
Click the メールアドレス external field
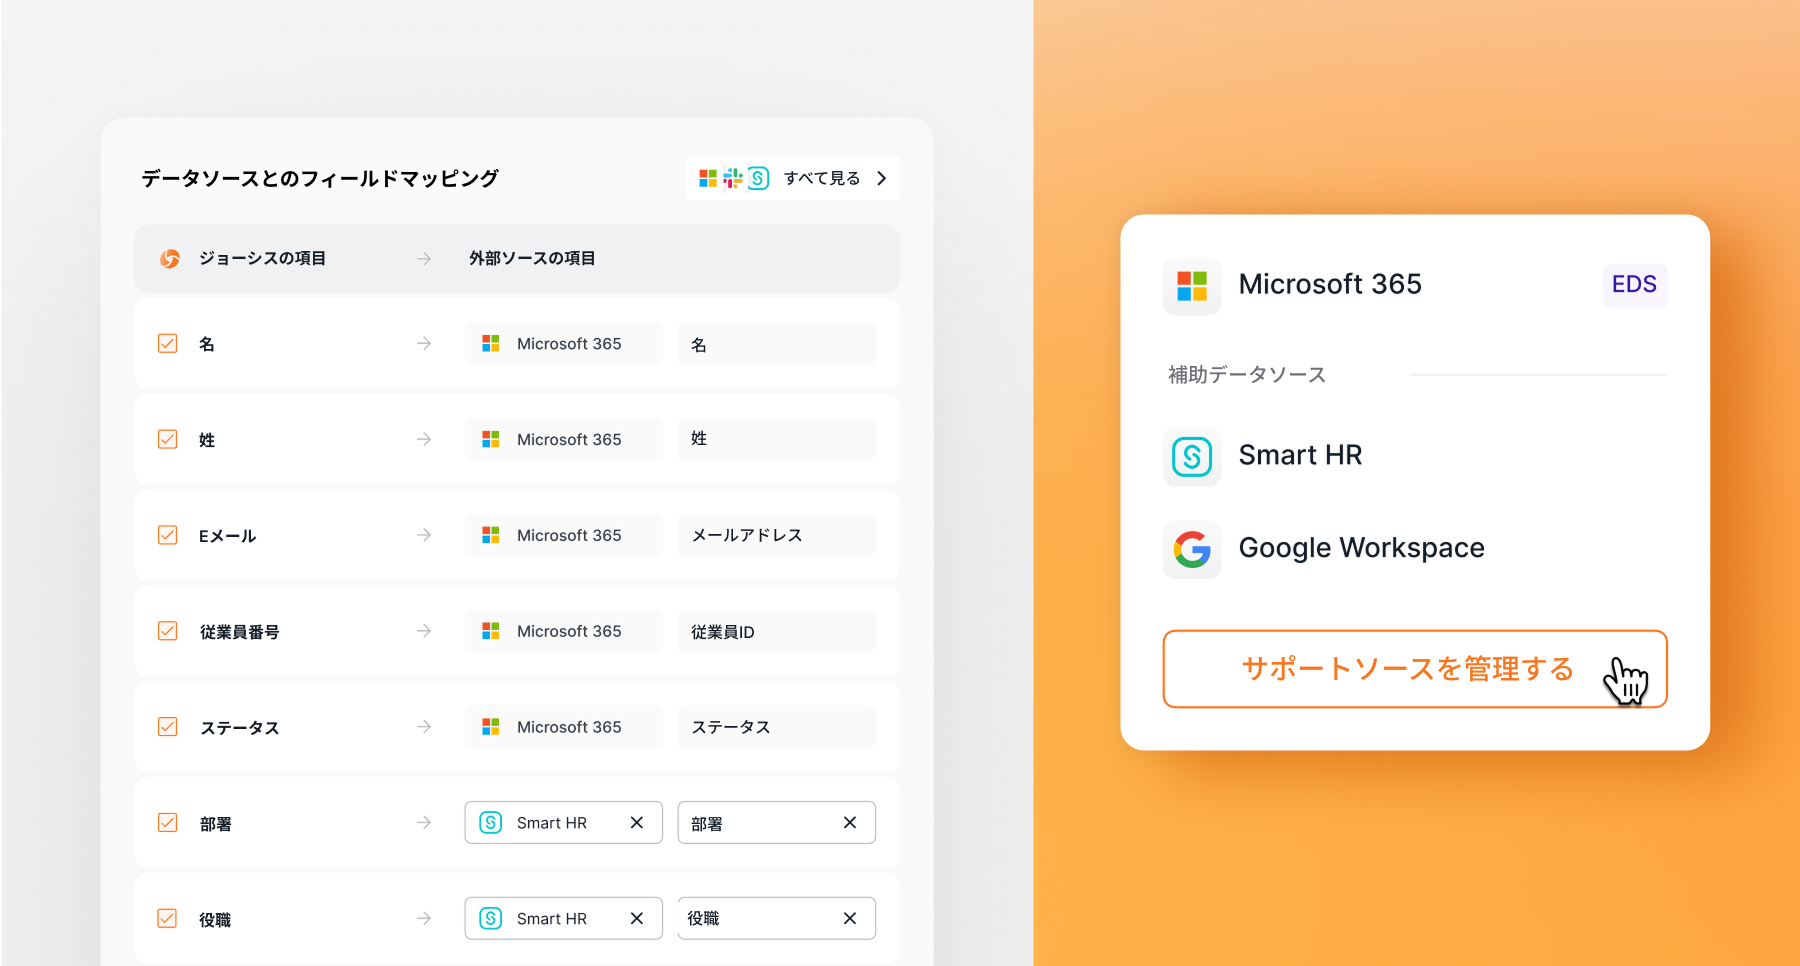(x=777, y=535)
